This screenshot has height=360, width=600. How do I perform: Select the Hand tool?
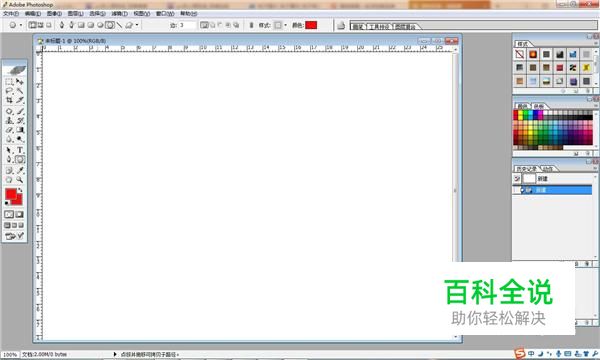click(9, 180)
